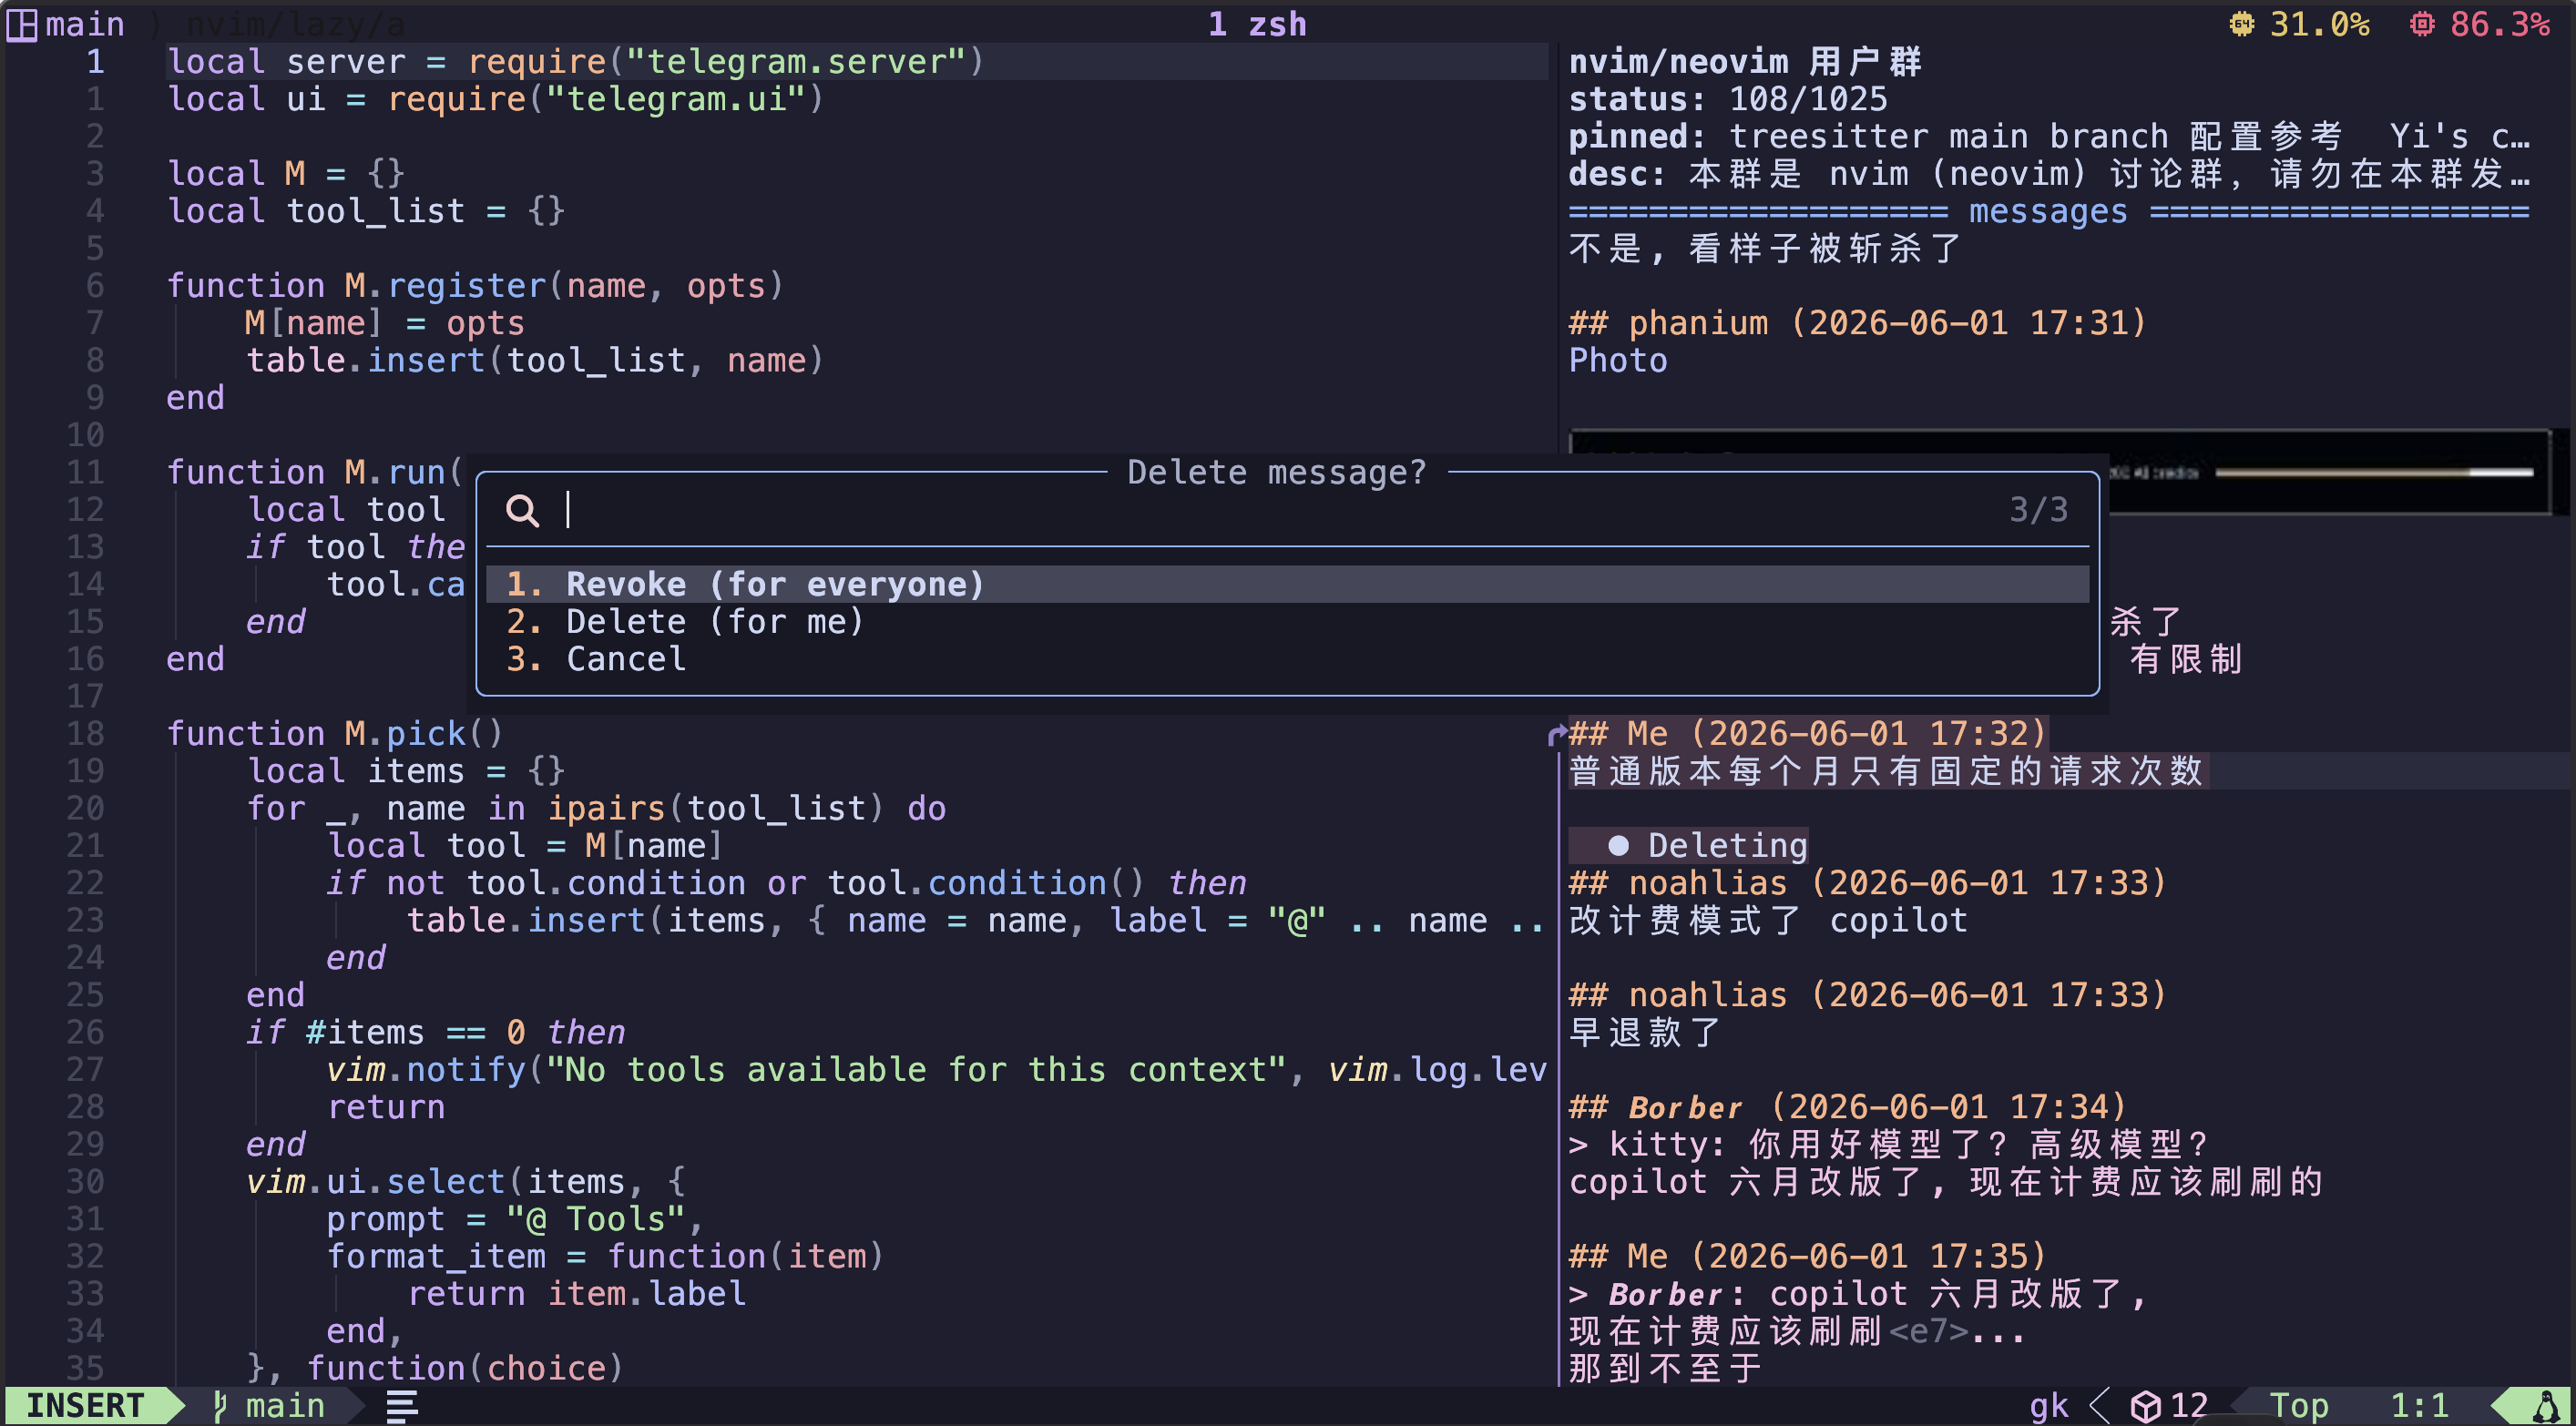Choose Cancel in the delete prompt

click(1287, 659)
